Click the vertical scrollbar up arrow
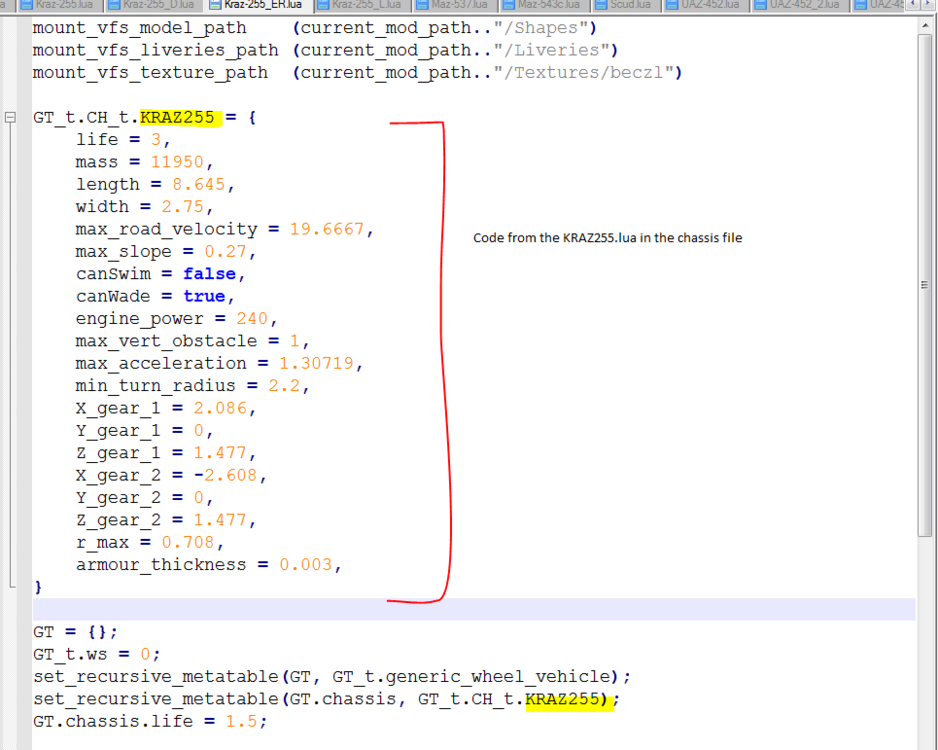Image resolution: width=938 pixels, height=750 pixels. [925, 26]
